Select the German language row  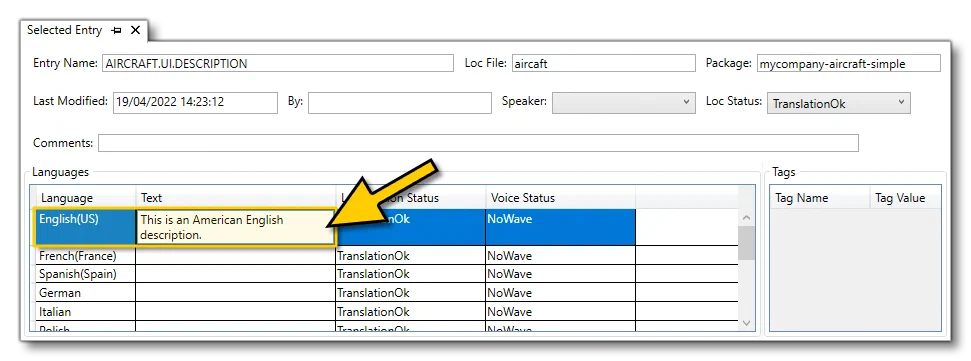click(85, 293)
